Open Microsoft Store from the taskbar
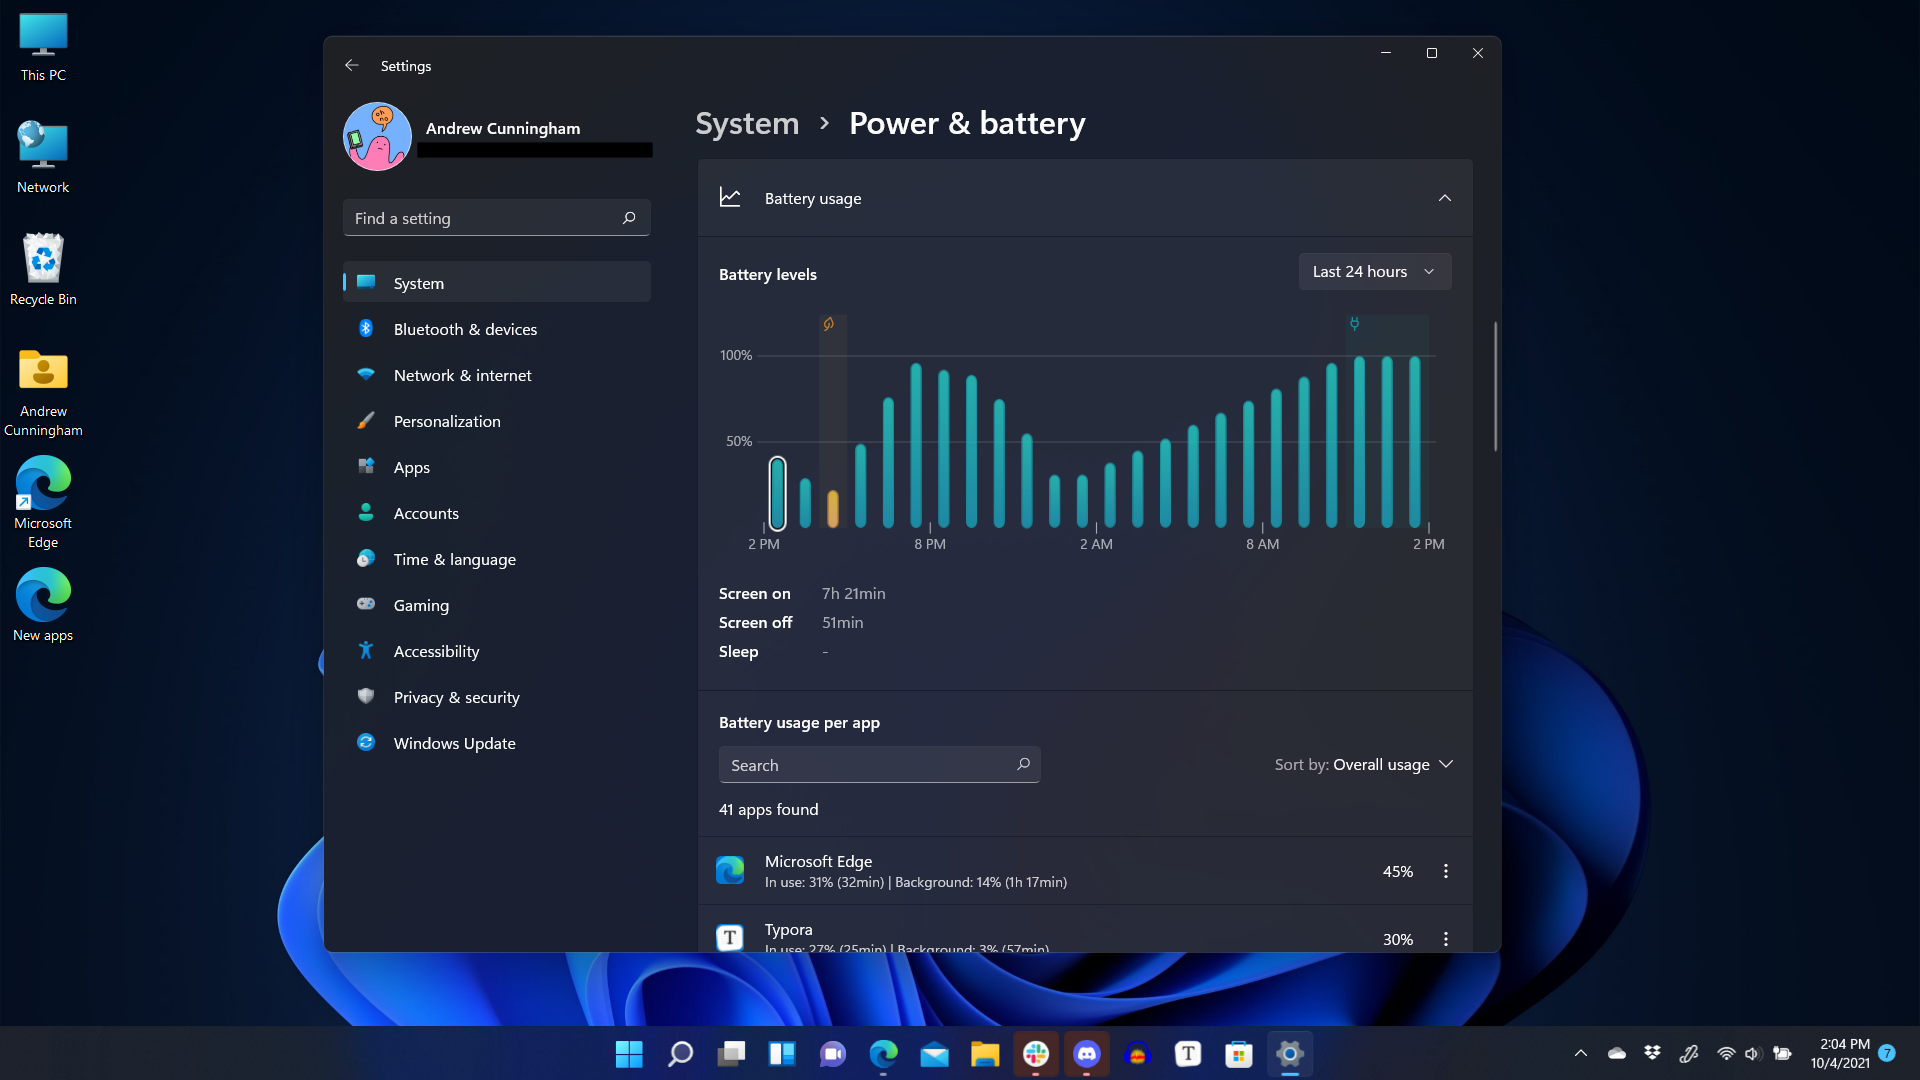Viewport: 1920px width, 1080px height. [x=1239, y=1054]
